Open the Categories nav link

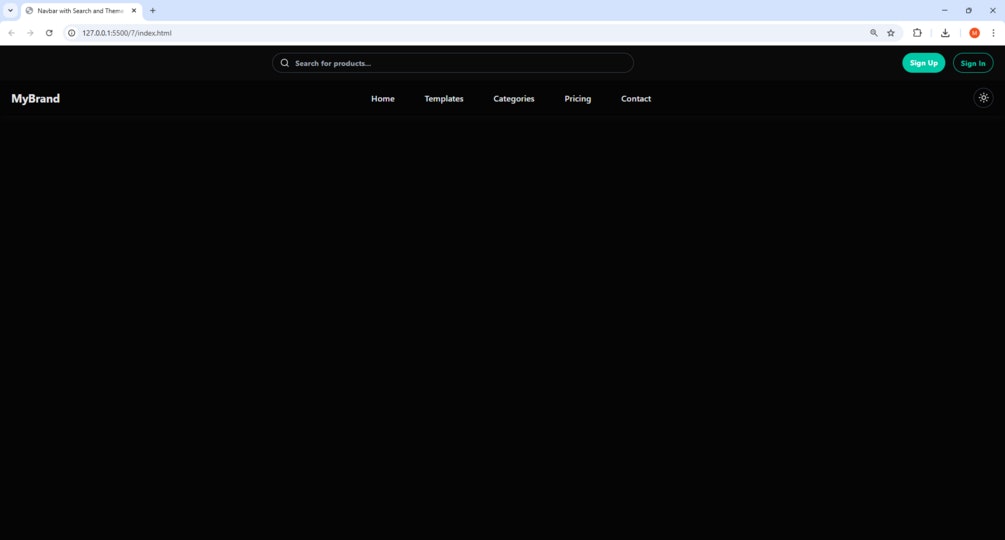513,99
